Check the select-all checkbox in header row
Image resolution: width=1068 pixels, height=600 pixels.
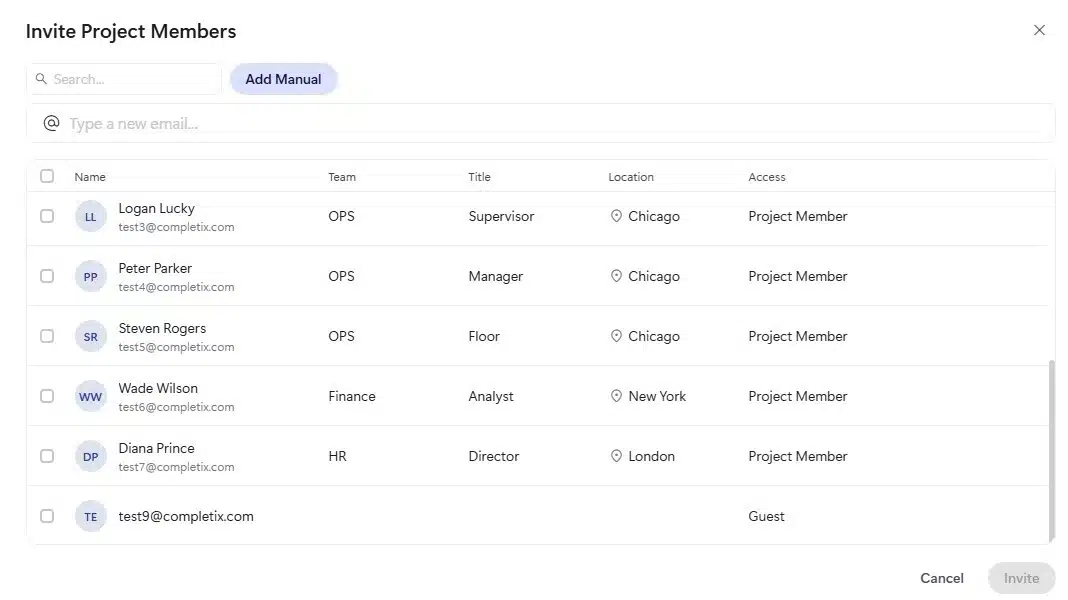(x=46, y=175)
